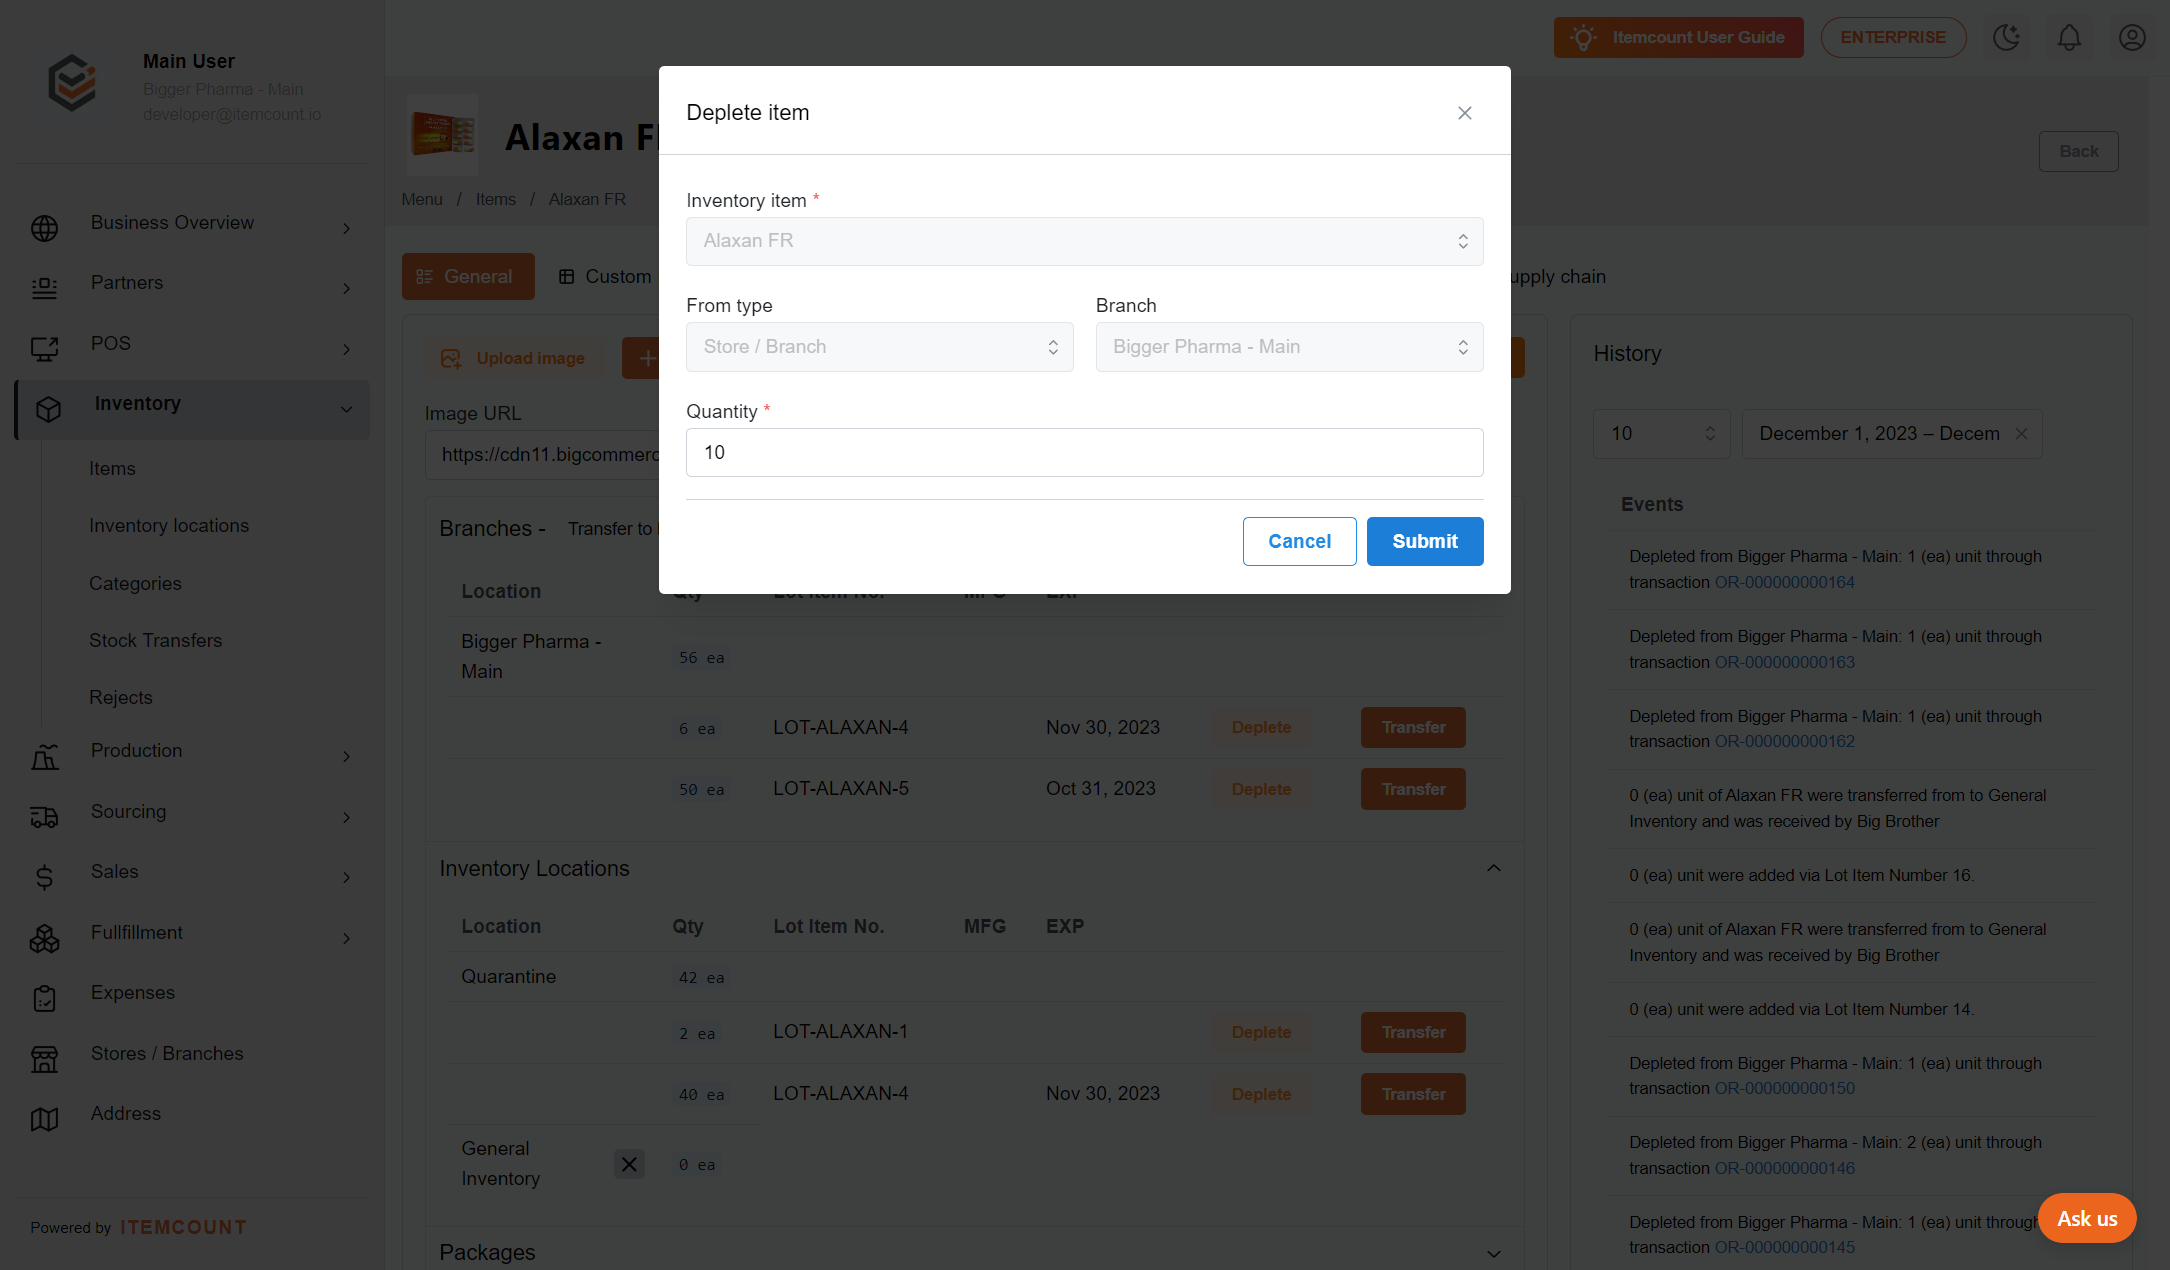Click the Back button
The height and width of the screenshot is (1270, 2170).
[x=2078, y=151]
